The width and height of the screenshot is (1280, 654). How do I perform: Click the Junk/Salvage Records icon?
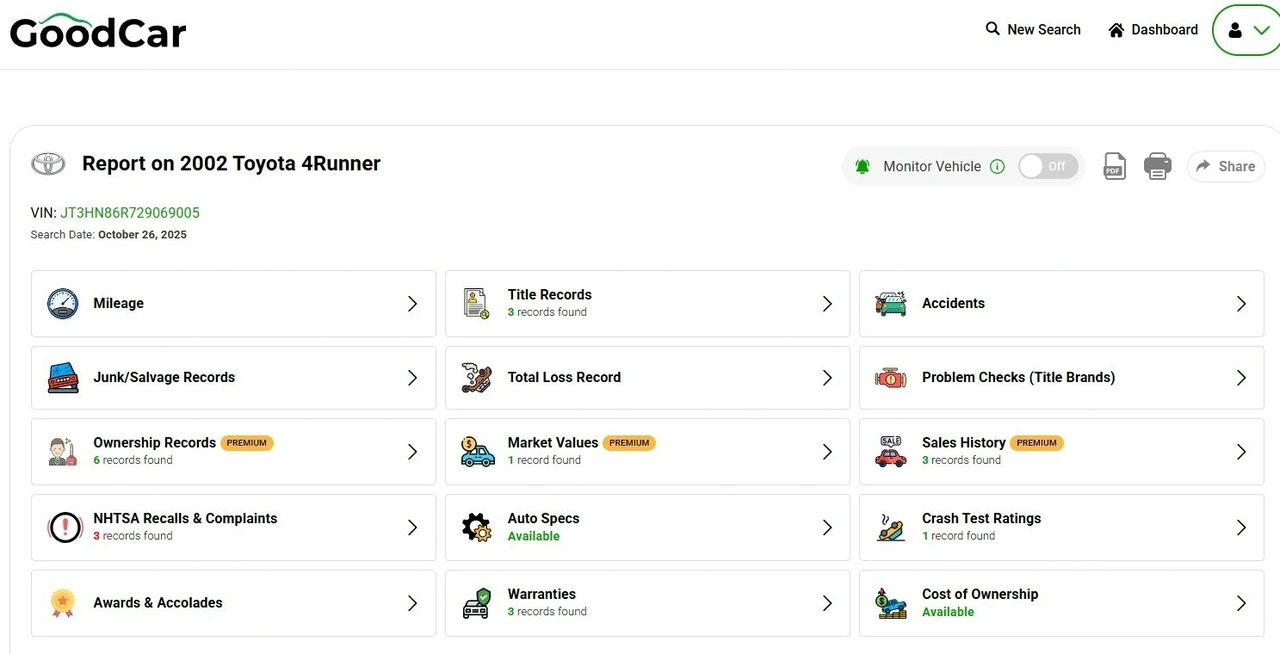pos(63,378)
